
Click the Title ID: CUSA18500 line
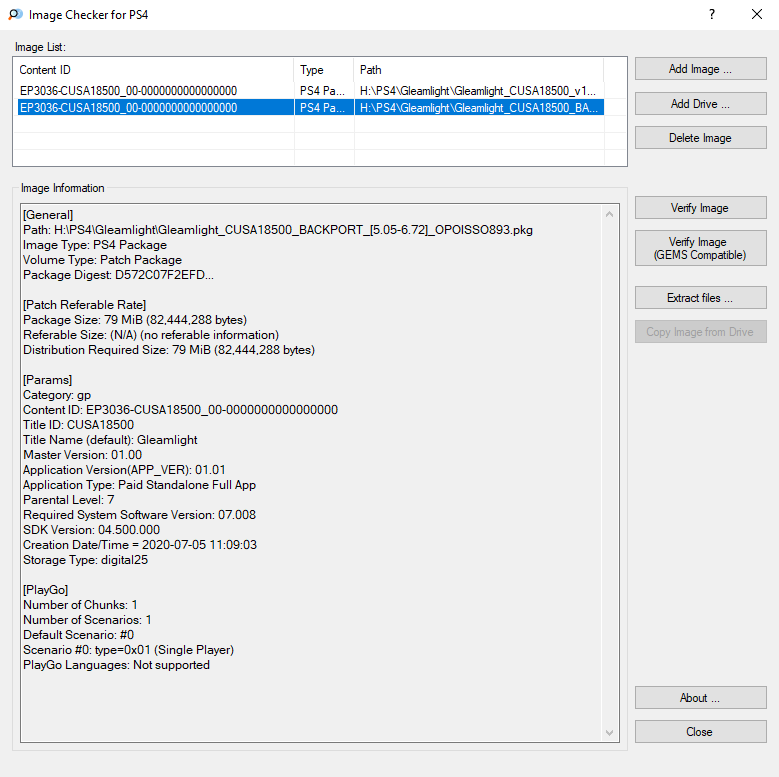(78, 425)
